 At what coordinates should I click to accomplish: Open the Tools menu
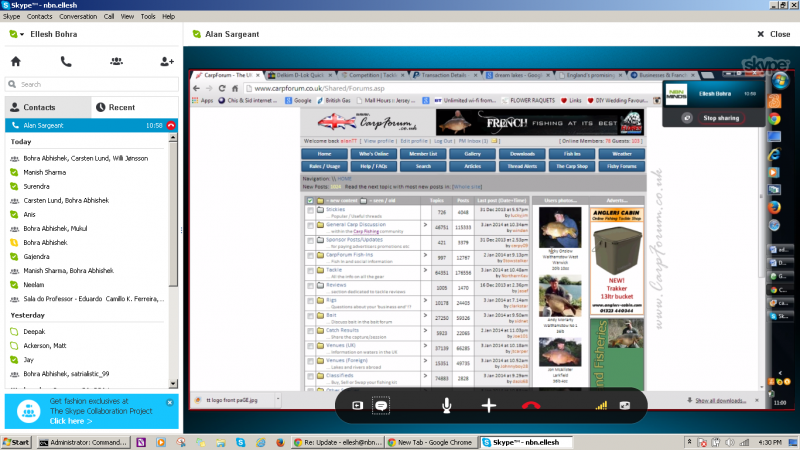(x=148, y=16)
